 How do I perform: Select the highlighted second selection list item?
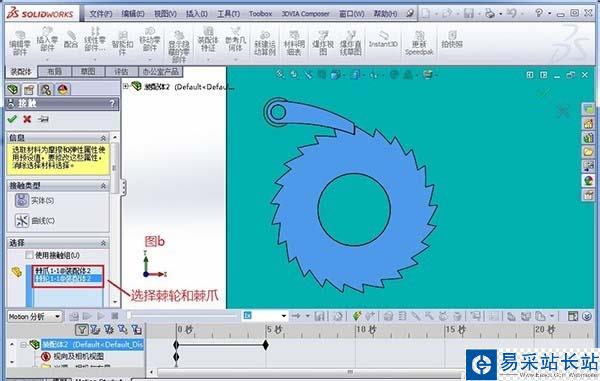click(68, 278)
